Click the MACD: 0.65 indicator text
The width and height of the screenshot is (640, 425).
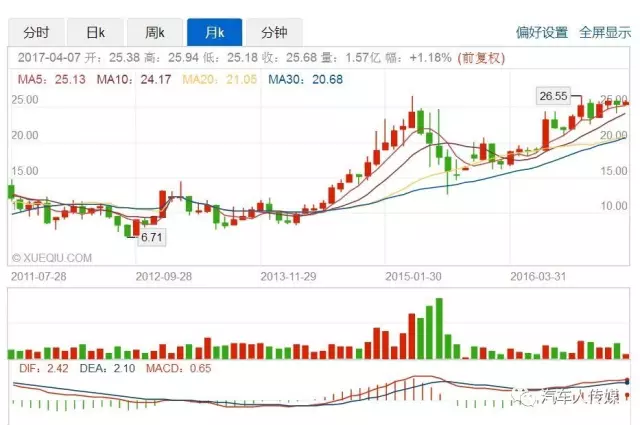[x=179, y=368]
